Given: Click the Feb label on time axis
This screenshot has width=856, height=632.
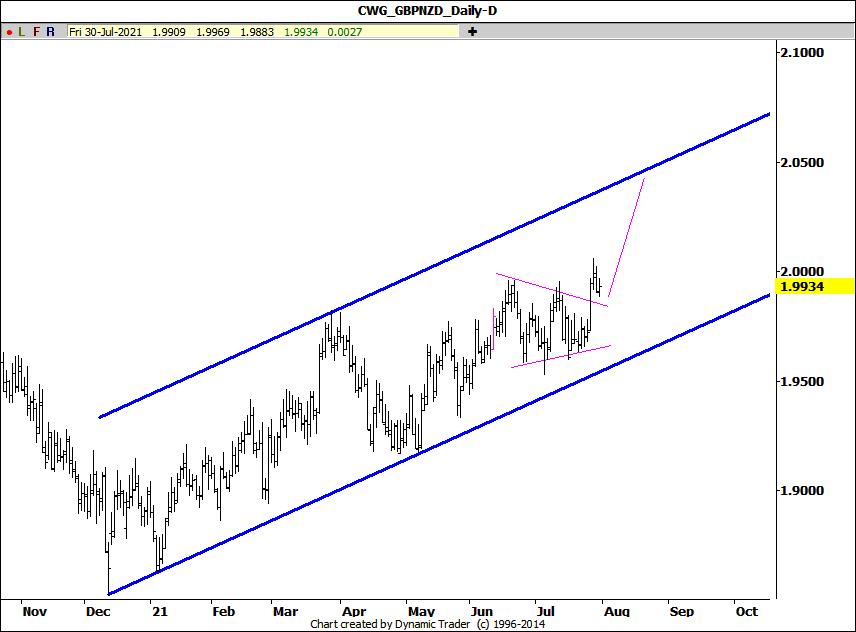Looking at the screenshot, I should tap(224, 611).
